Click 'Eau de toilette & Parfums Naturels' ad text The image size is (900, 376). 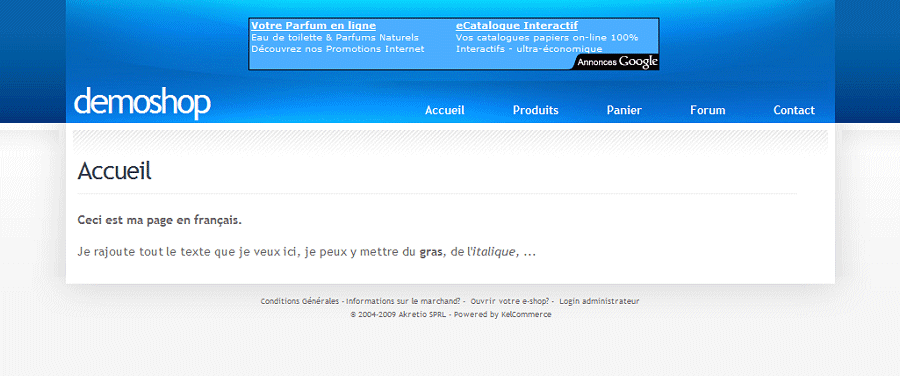tap(335, 37)
